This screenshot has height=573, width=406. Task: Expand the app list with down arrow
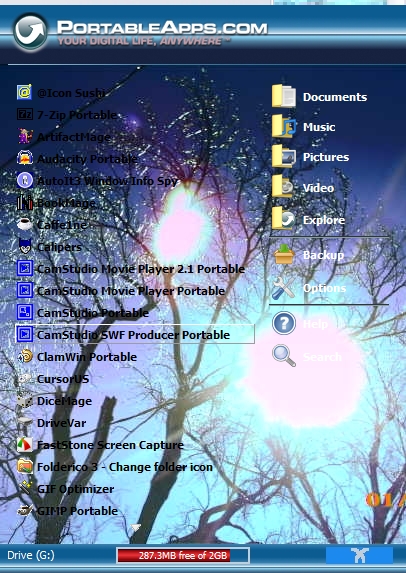pyautogui.click(x=136, y=527)
